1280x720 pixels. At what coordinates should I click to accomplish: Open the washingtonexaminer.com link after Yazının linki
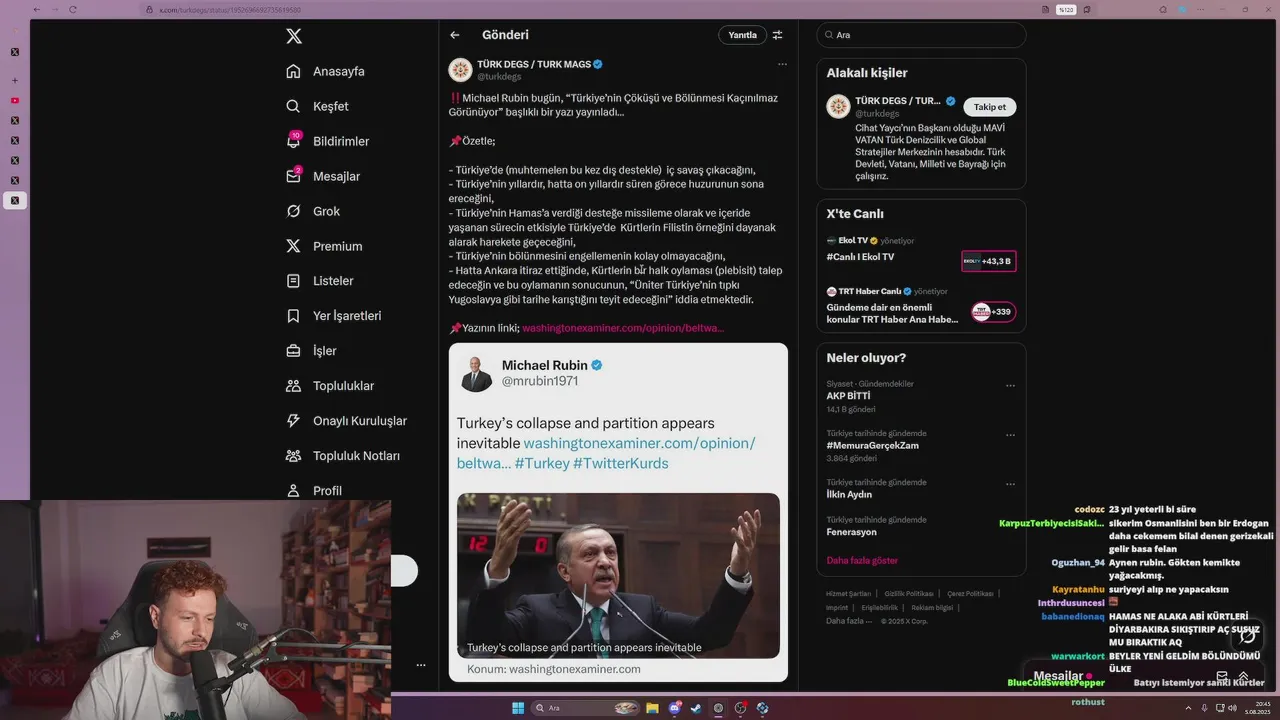tap(623, 328)
